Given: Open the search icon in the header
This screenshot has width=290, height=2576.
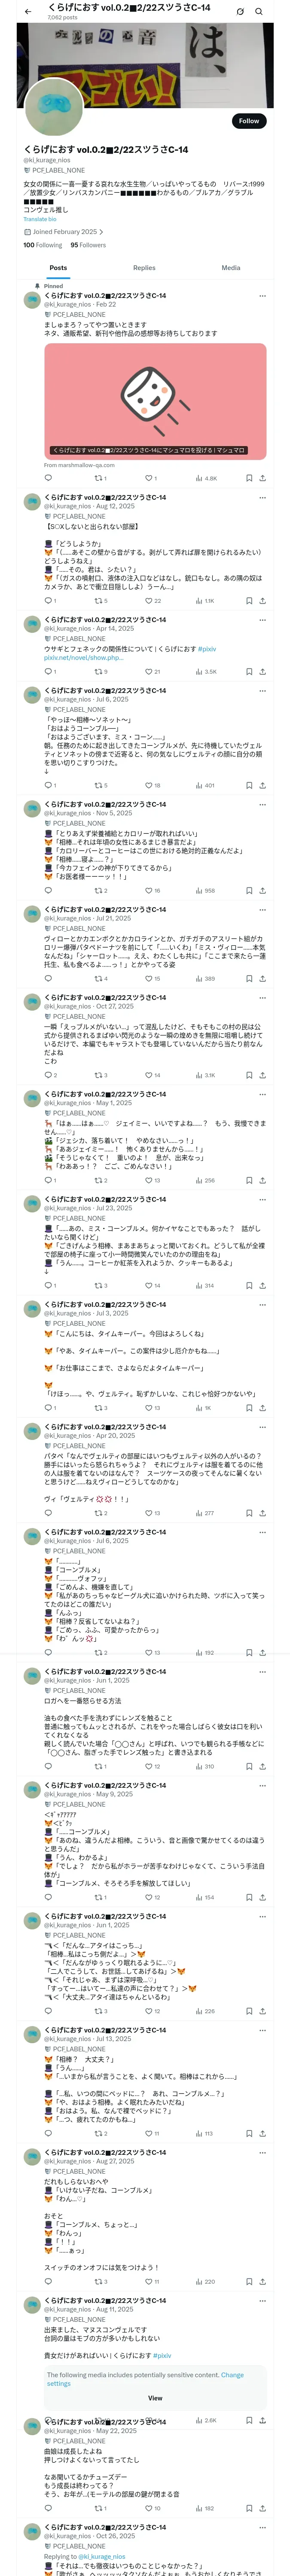Looking at the screenshot, I should pos(259,11).
